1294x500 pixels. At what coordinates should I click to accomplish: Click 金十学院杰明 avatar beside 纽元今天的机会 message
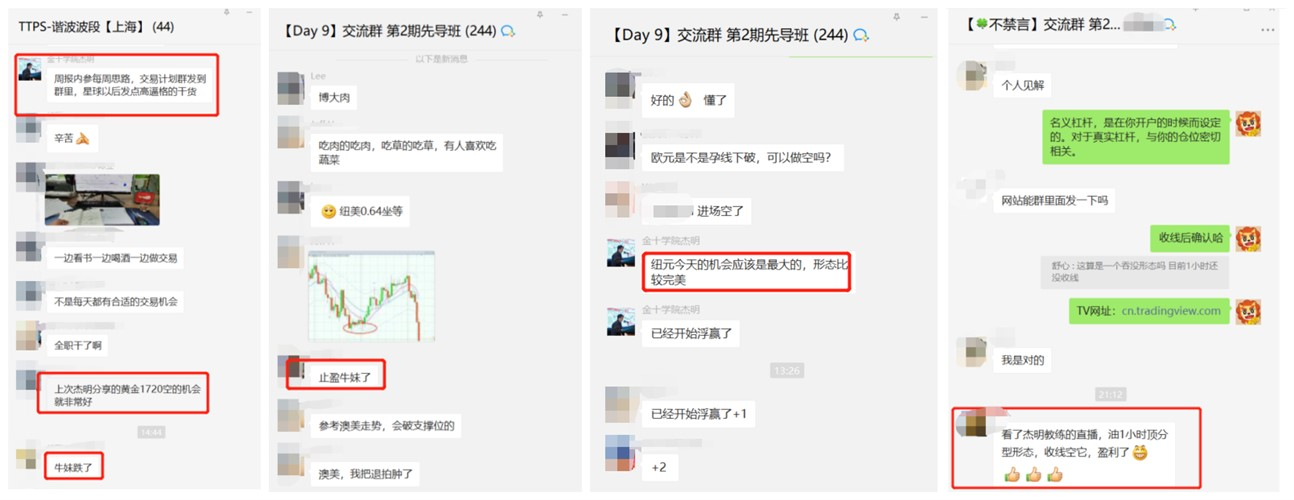point(621,253)
